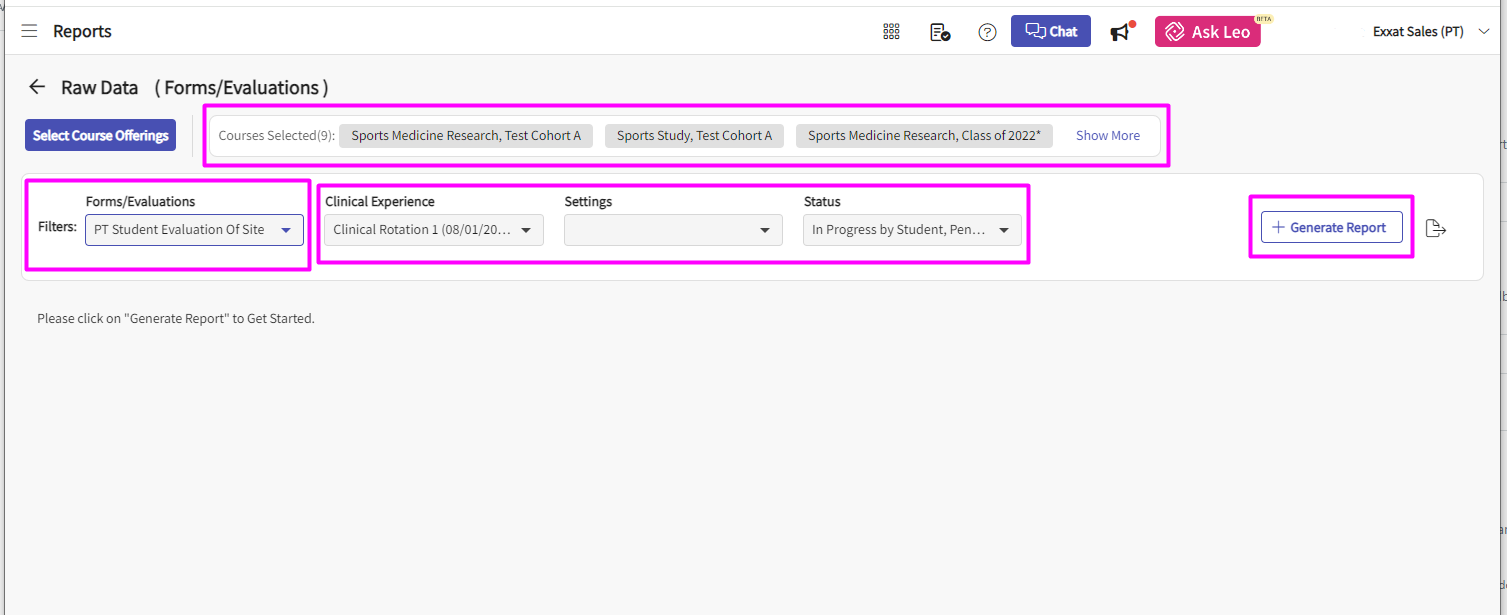Image resolution: width=1507 pixels, height=615 pixels.
Task: Click Show More to see all courses
Action: tap(1107, 136)
